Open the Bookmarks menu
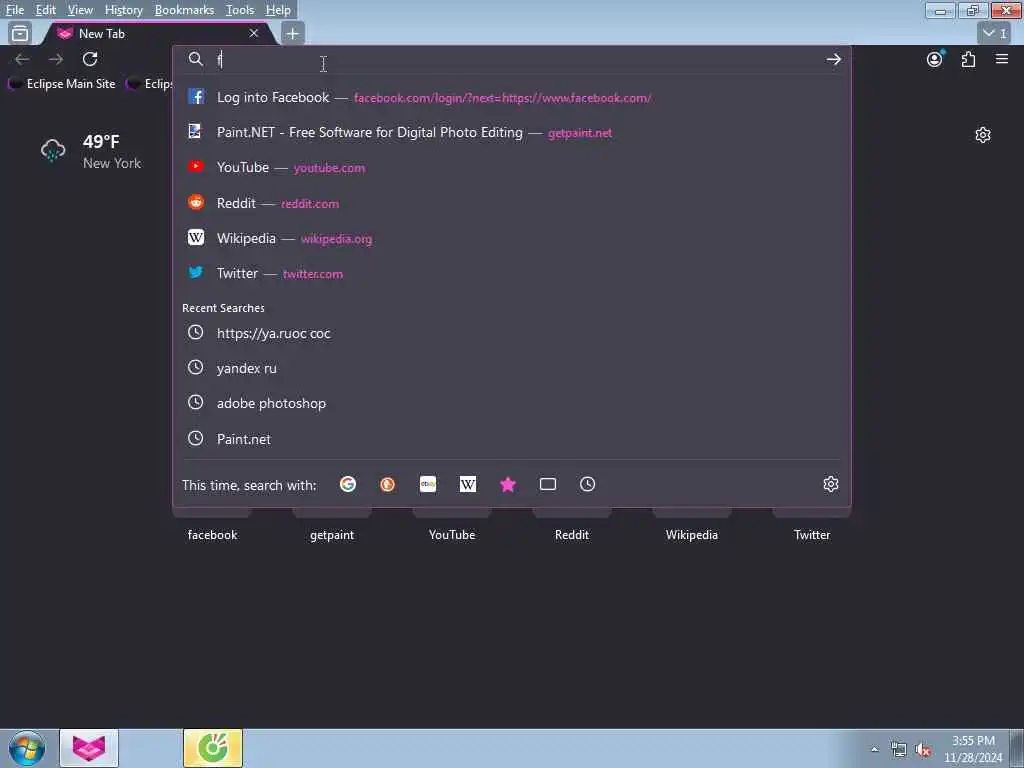The image size is (1024, 768). pyautogui.click(x=184, y=10)
